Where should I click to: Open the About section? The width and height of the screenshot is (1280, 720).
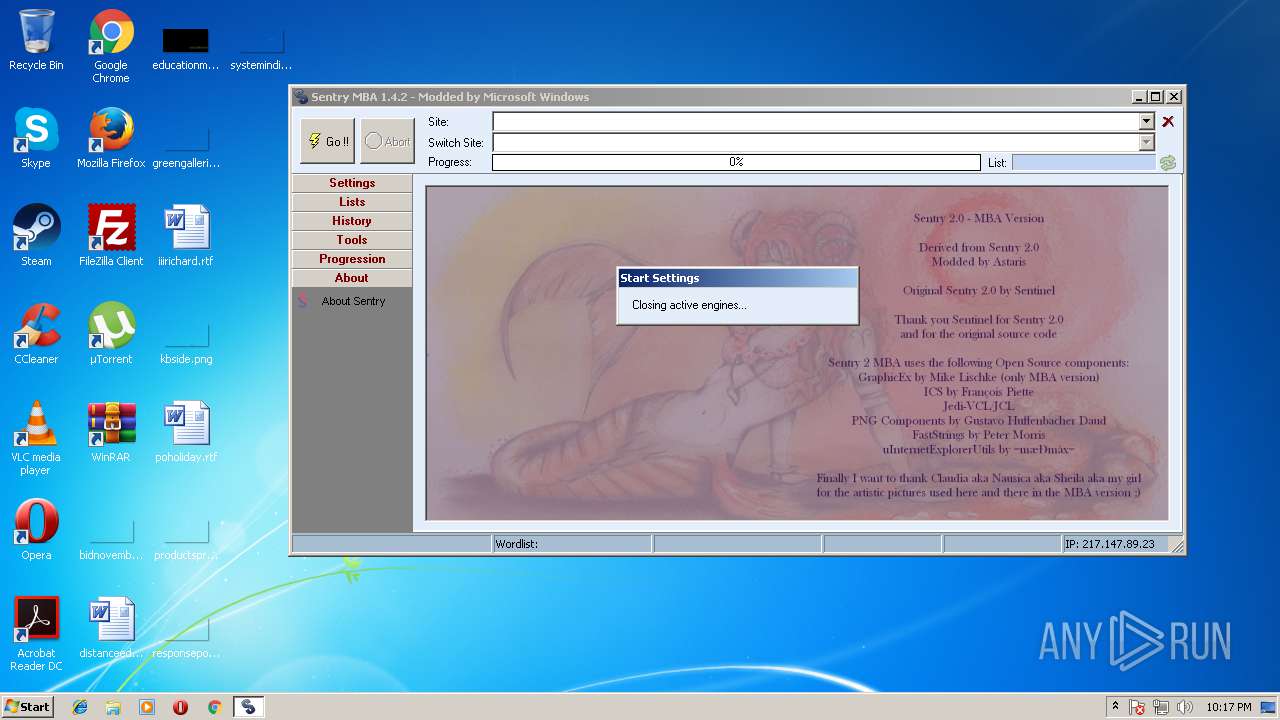pyautogui.click(x=352, y=278)
